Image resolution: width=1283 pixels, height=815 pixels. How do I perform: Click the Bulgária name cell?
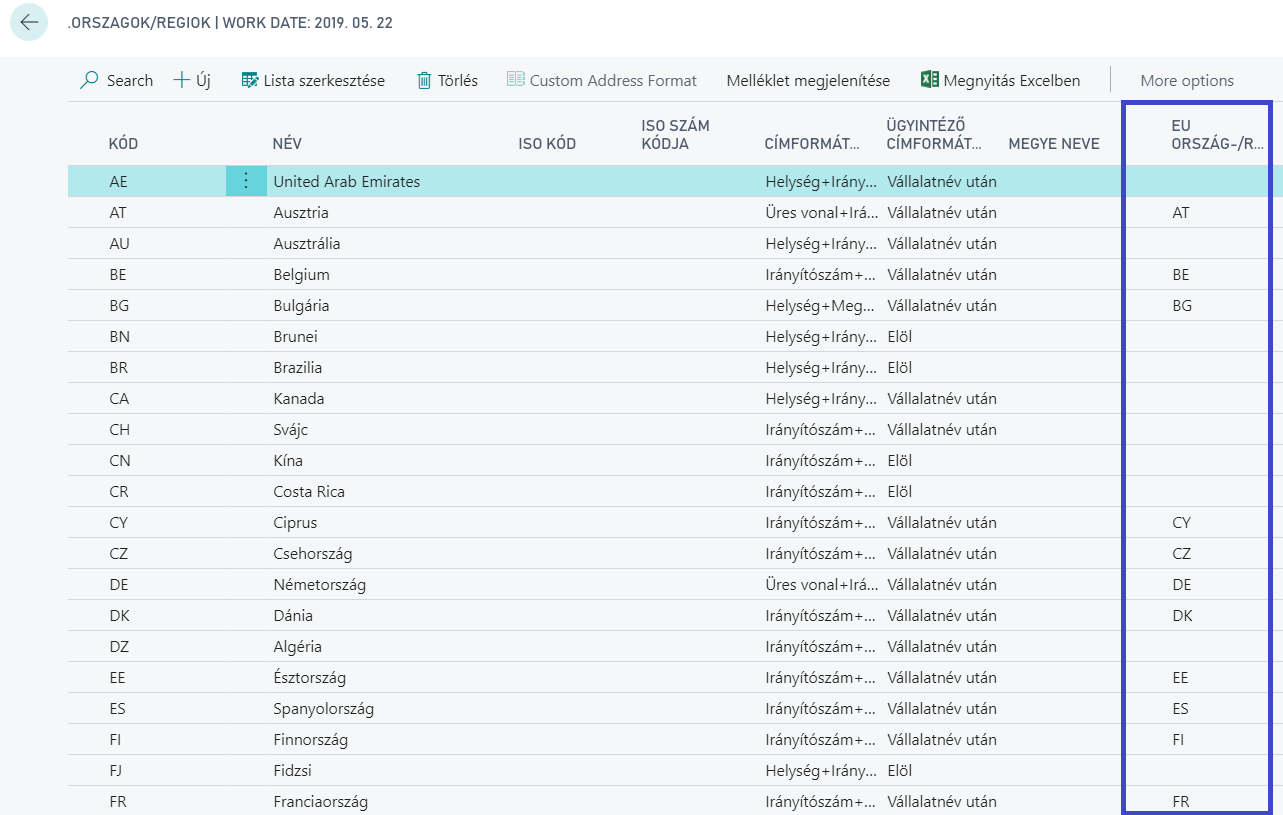(301, 306)
